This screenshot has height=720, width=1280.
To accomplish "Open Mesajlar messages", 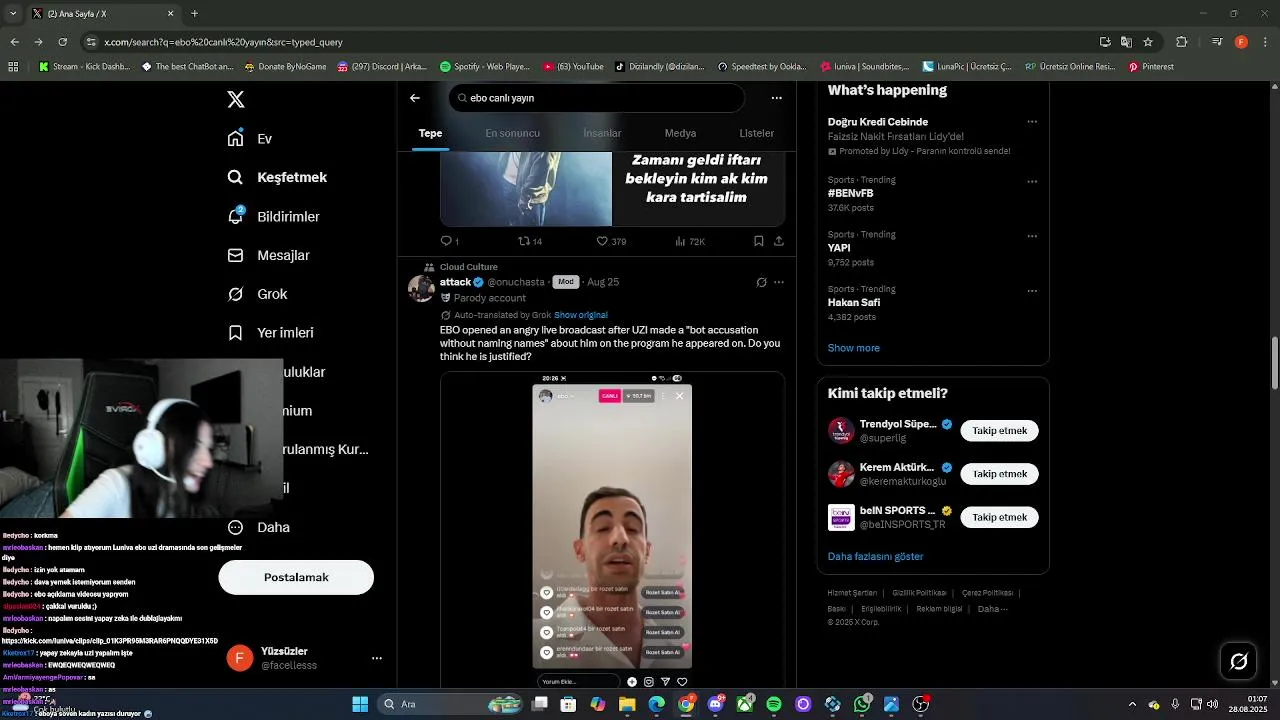I will coord(268,255).
